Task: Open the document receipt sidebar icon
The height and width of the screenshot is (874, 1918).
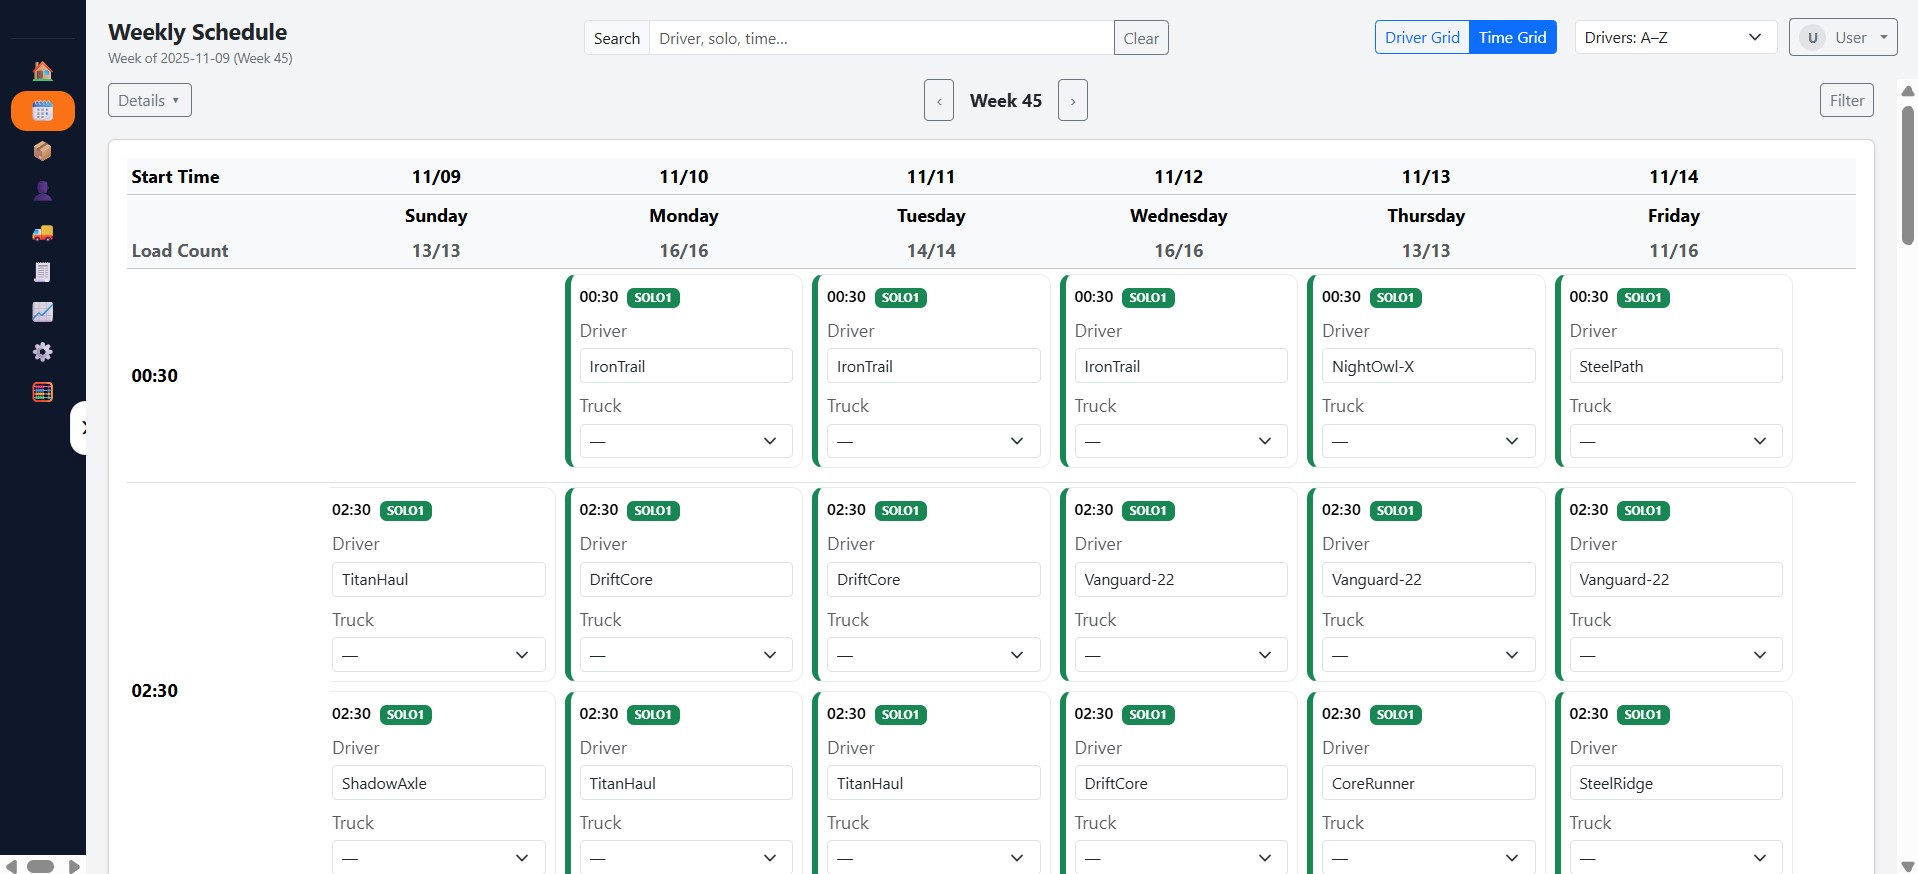Action: [42, 272]
